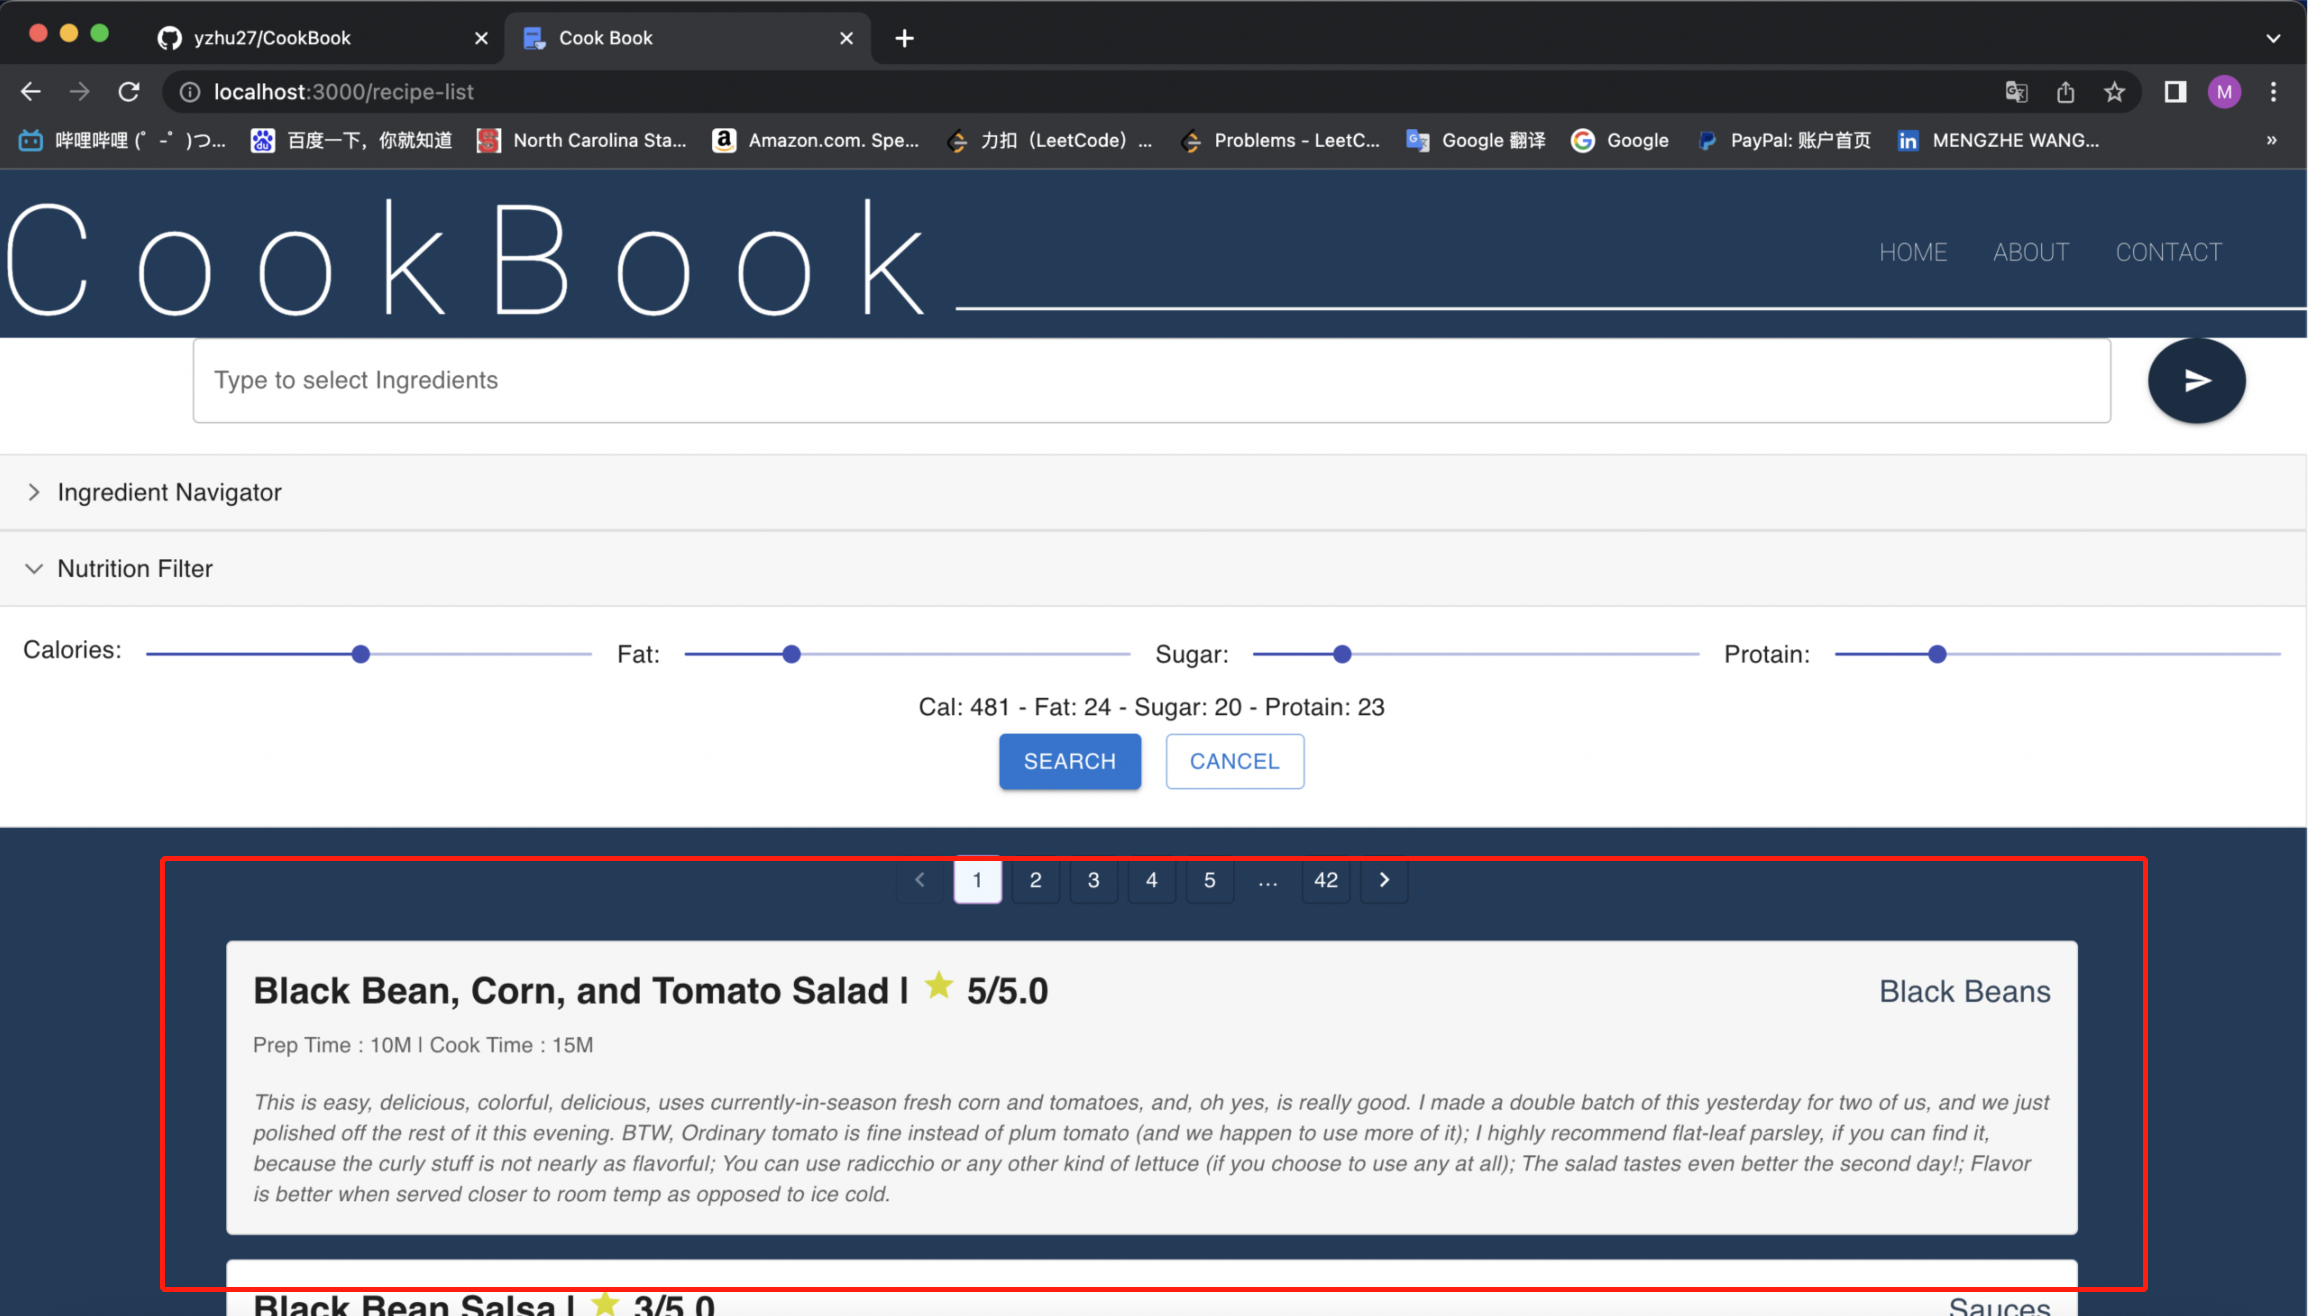Open the CONTACT navigation link
The image size is (2309, 1316).
(x=2168, y=252)
